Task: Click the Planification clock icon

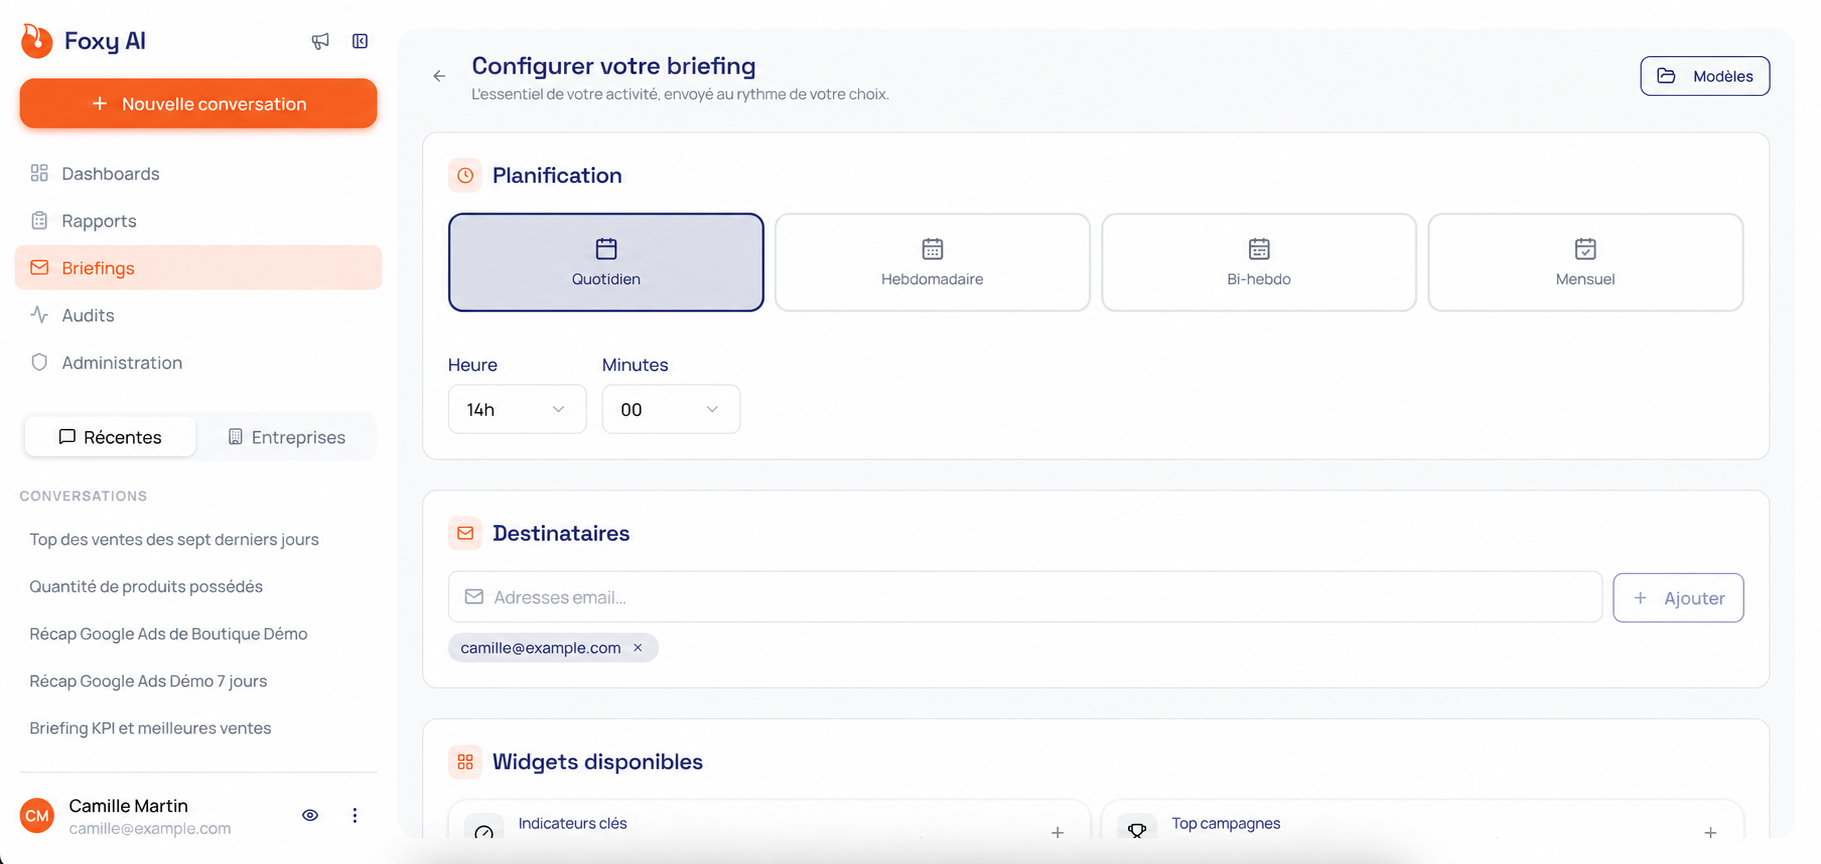Action: tap(465, 175)
